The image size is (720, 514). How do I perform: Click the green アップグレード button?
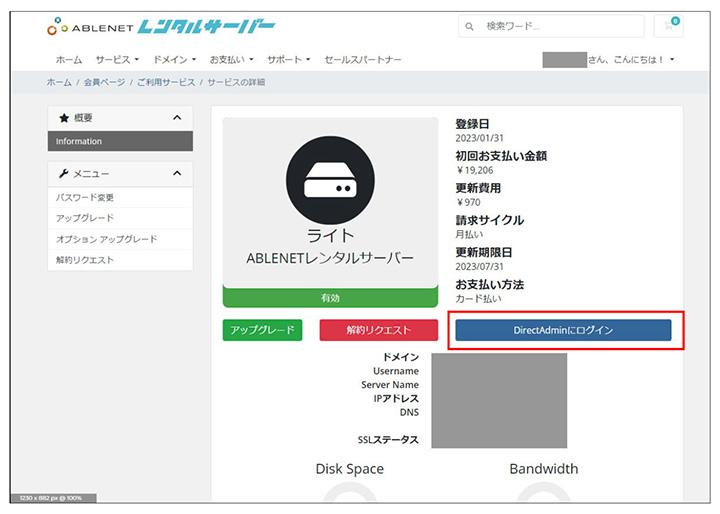click(x=262, y=330)
